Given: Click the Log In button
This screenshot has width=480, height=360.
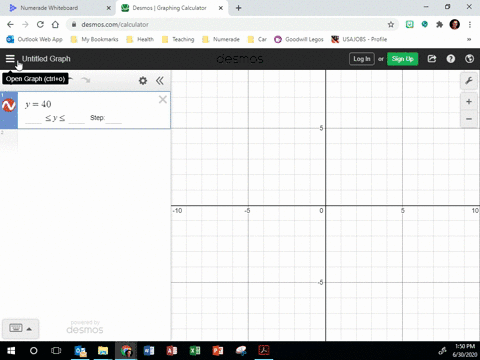Looking at the screenshot, I should coord(362,59).
